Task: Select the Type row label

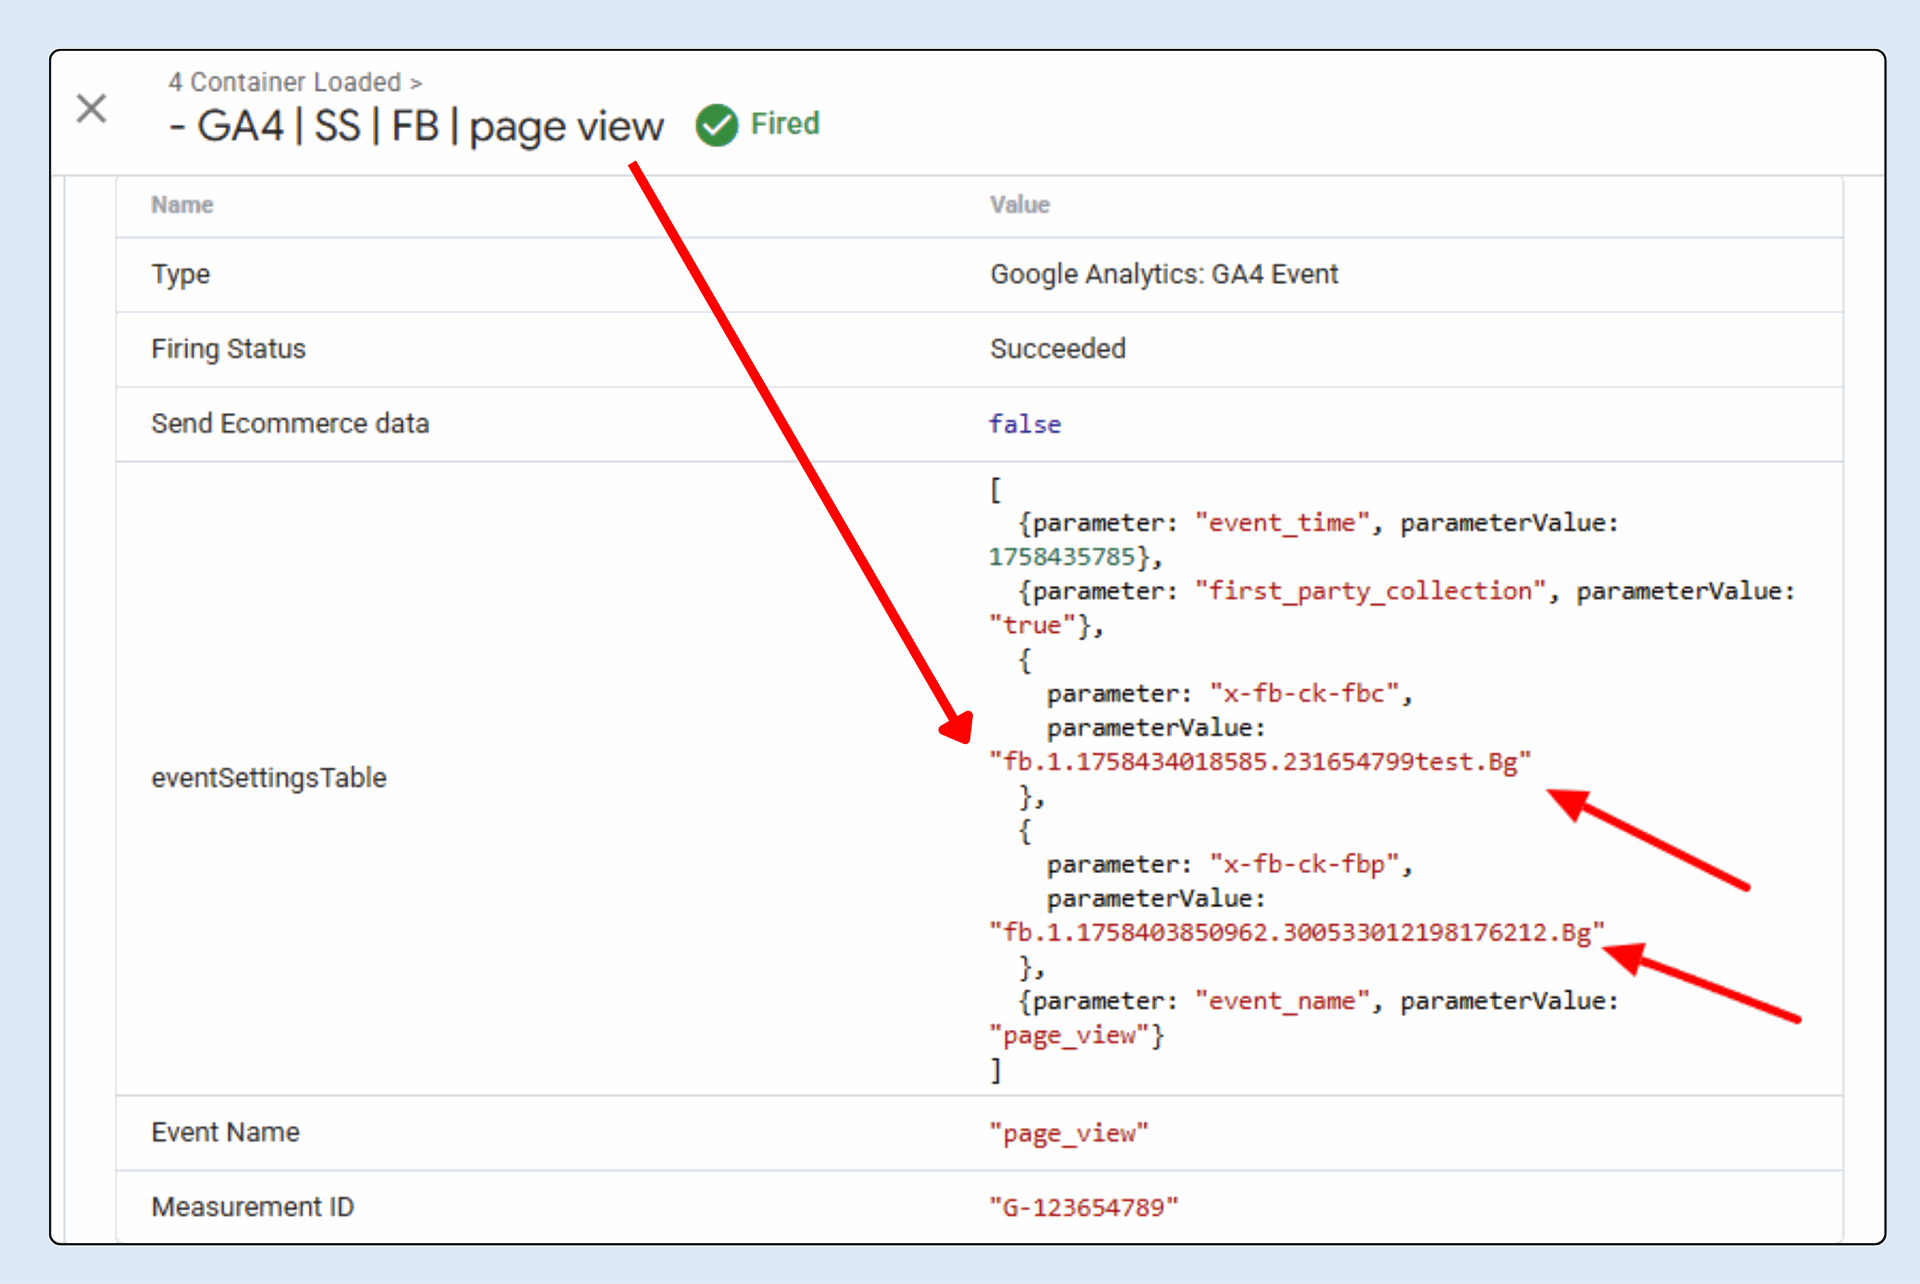Action: 180,274
